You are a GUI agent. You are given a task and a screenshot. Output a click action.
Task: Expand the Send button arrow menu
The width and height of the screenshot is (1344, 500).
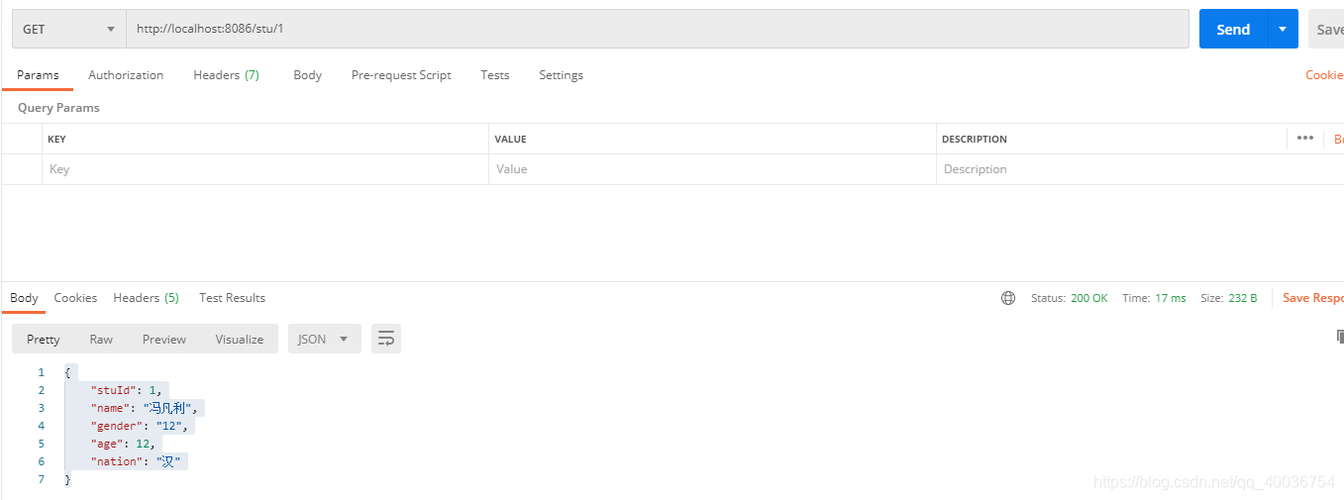(x=1282, y=29)
